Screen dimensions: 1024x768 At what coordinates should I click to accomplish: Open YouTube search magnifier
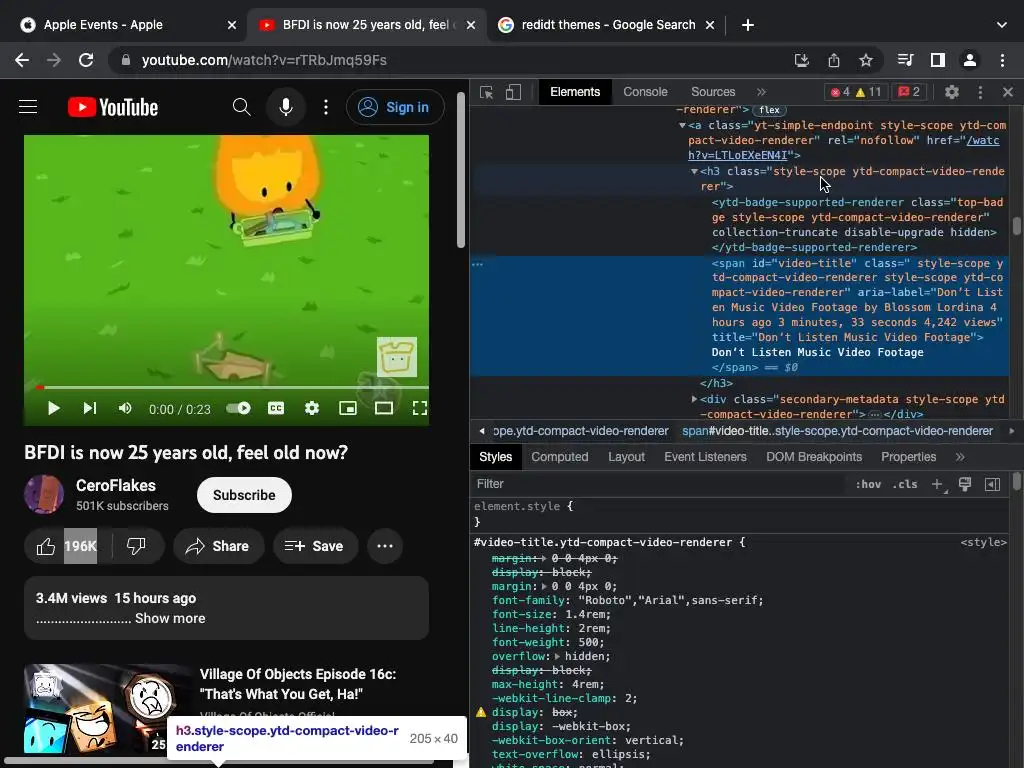point(242,106)
